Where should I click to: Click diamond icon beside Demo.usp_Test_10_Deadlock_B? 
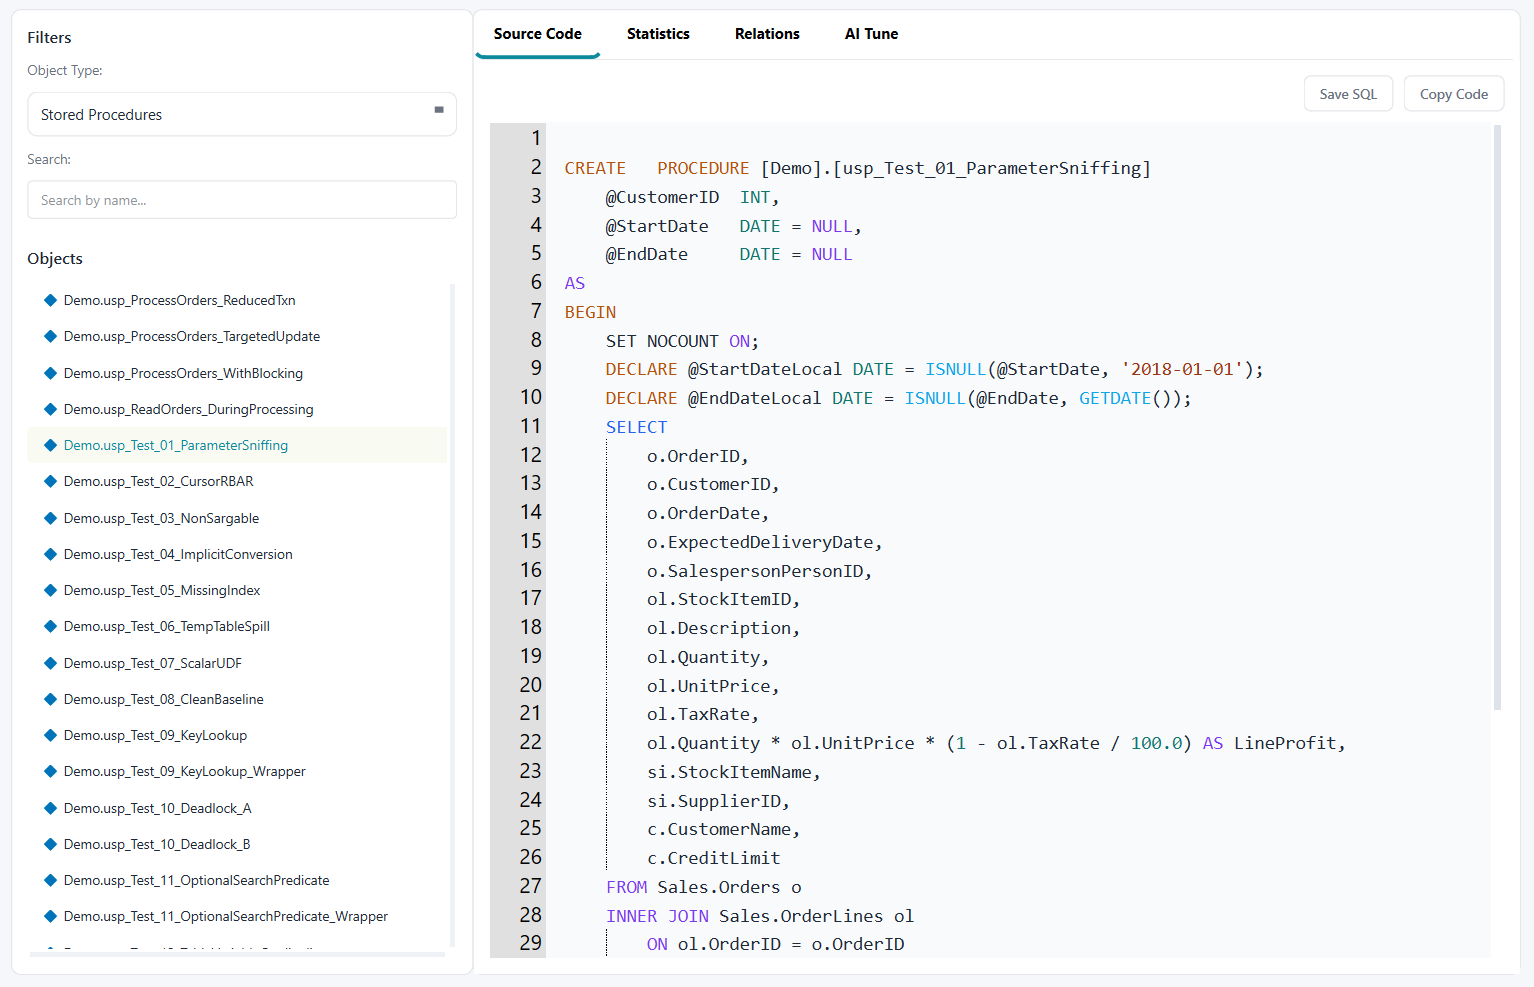tap(50, 844)
